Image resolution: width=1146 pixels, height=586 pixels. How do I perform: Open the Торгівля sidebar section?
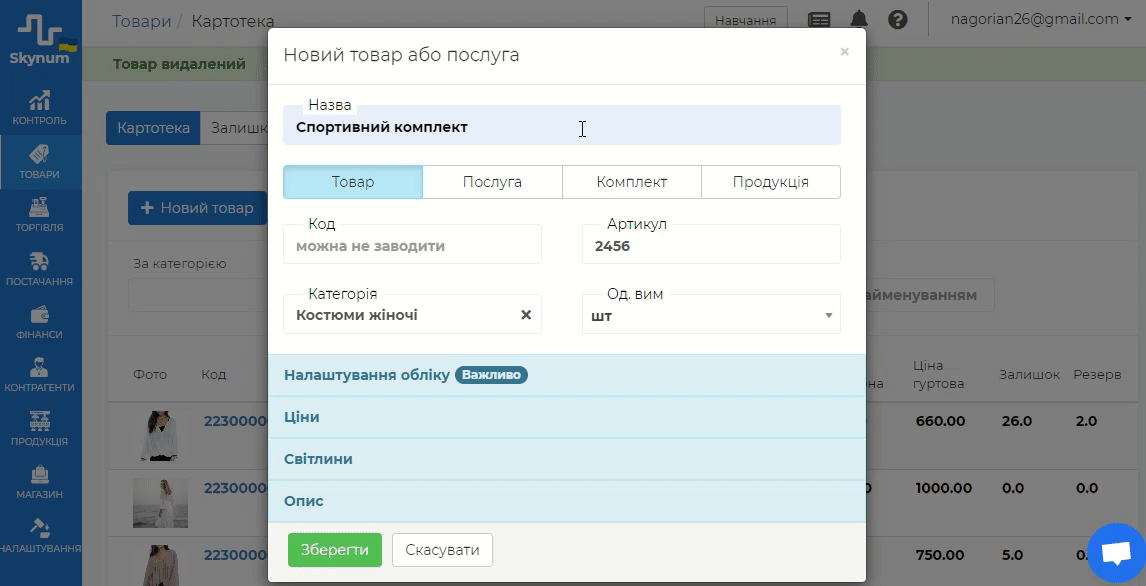click(x=40, y=214)
